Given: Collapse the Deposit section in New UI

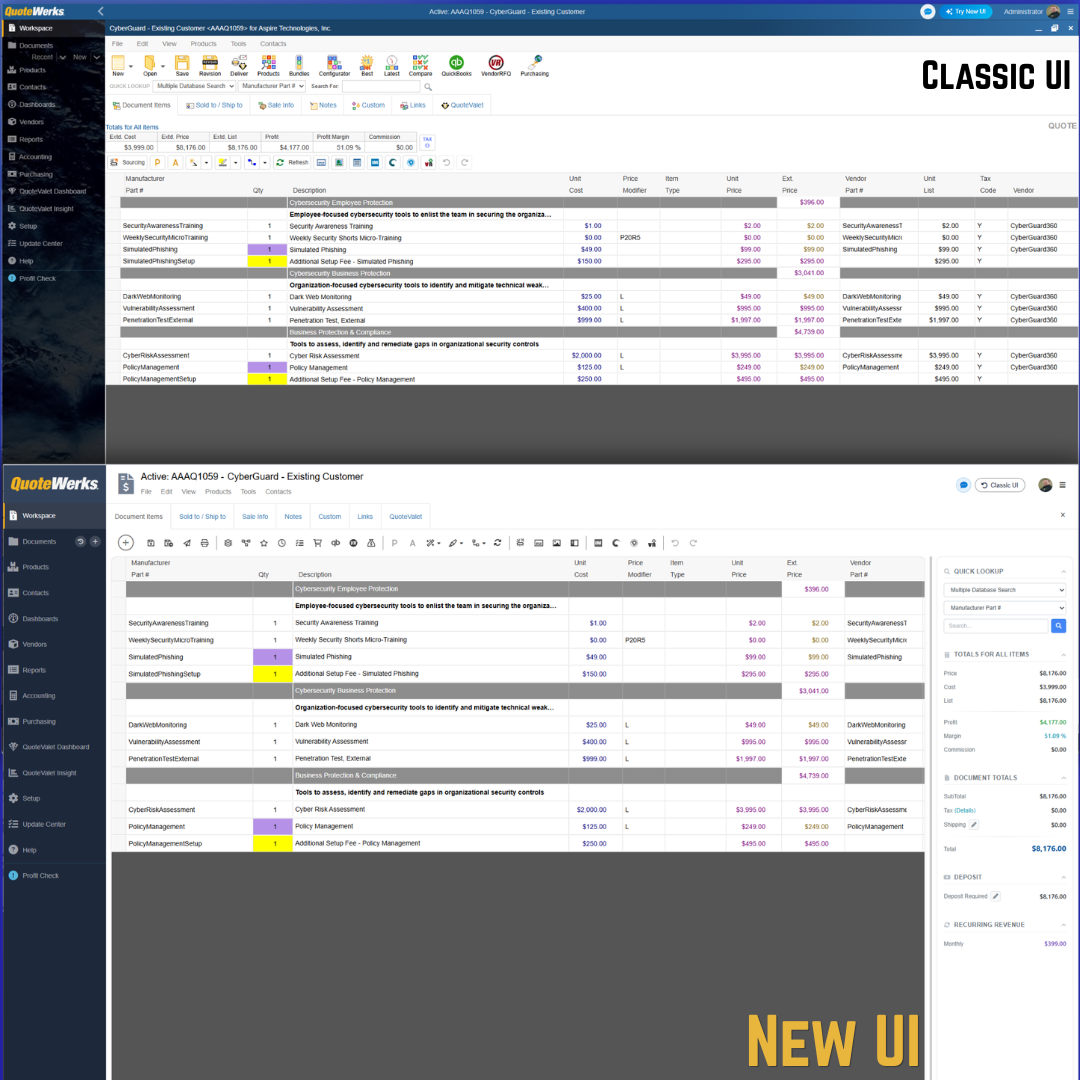Looking at the screenshot, I should 1063,877.
